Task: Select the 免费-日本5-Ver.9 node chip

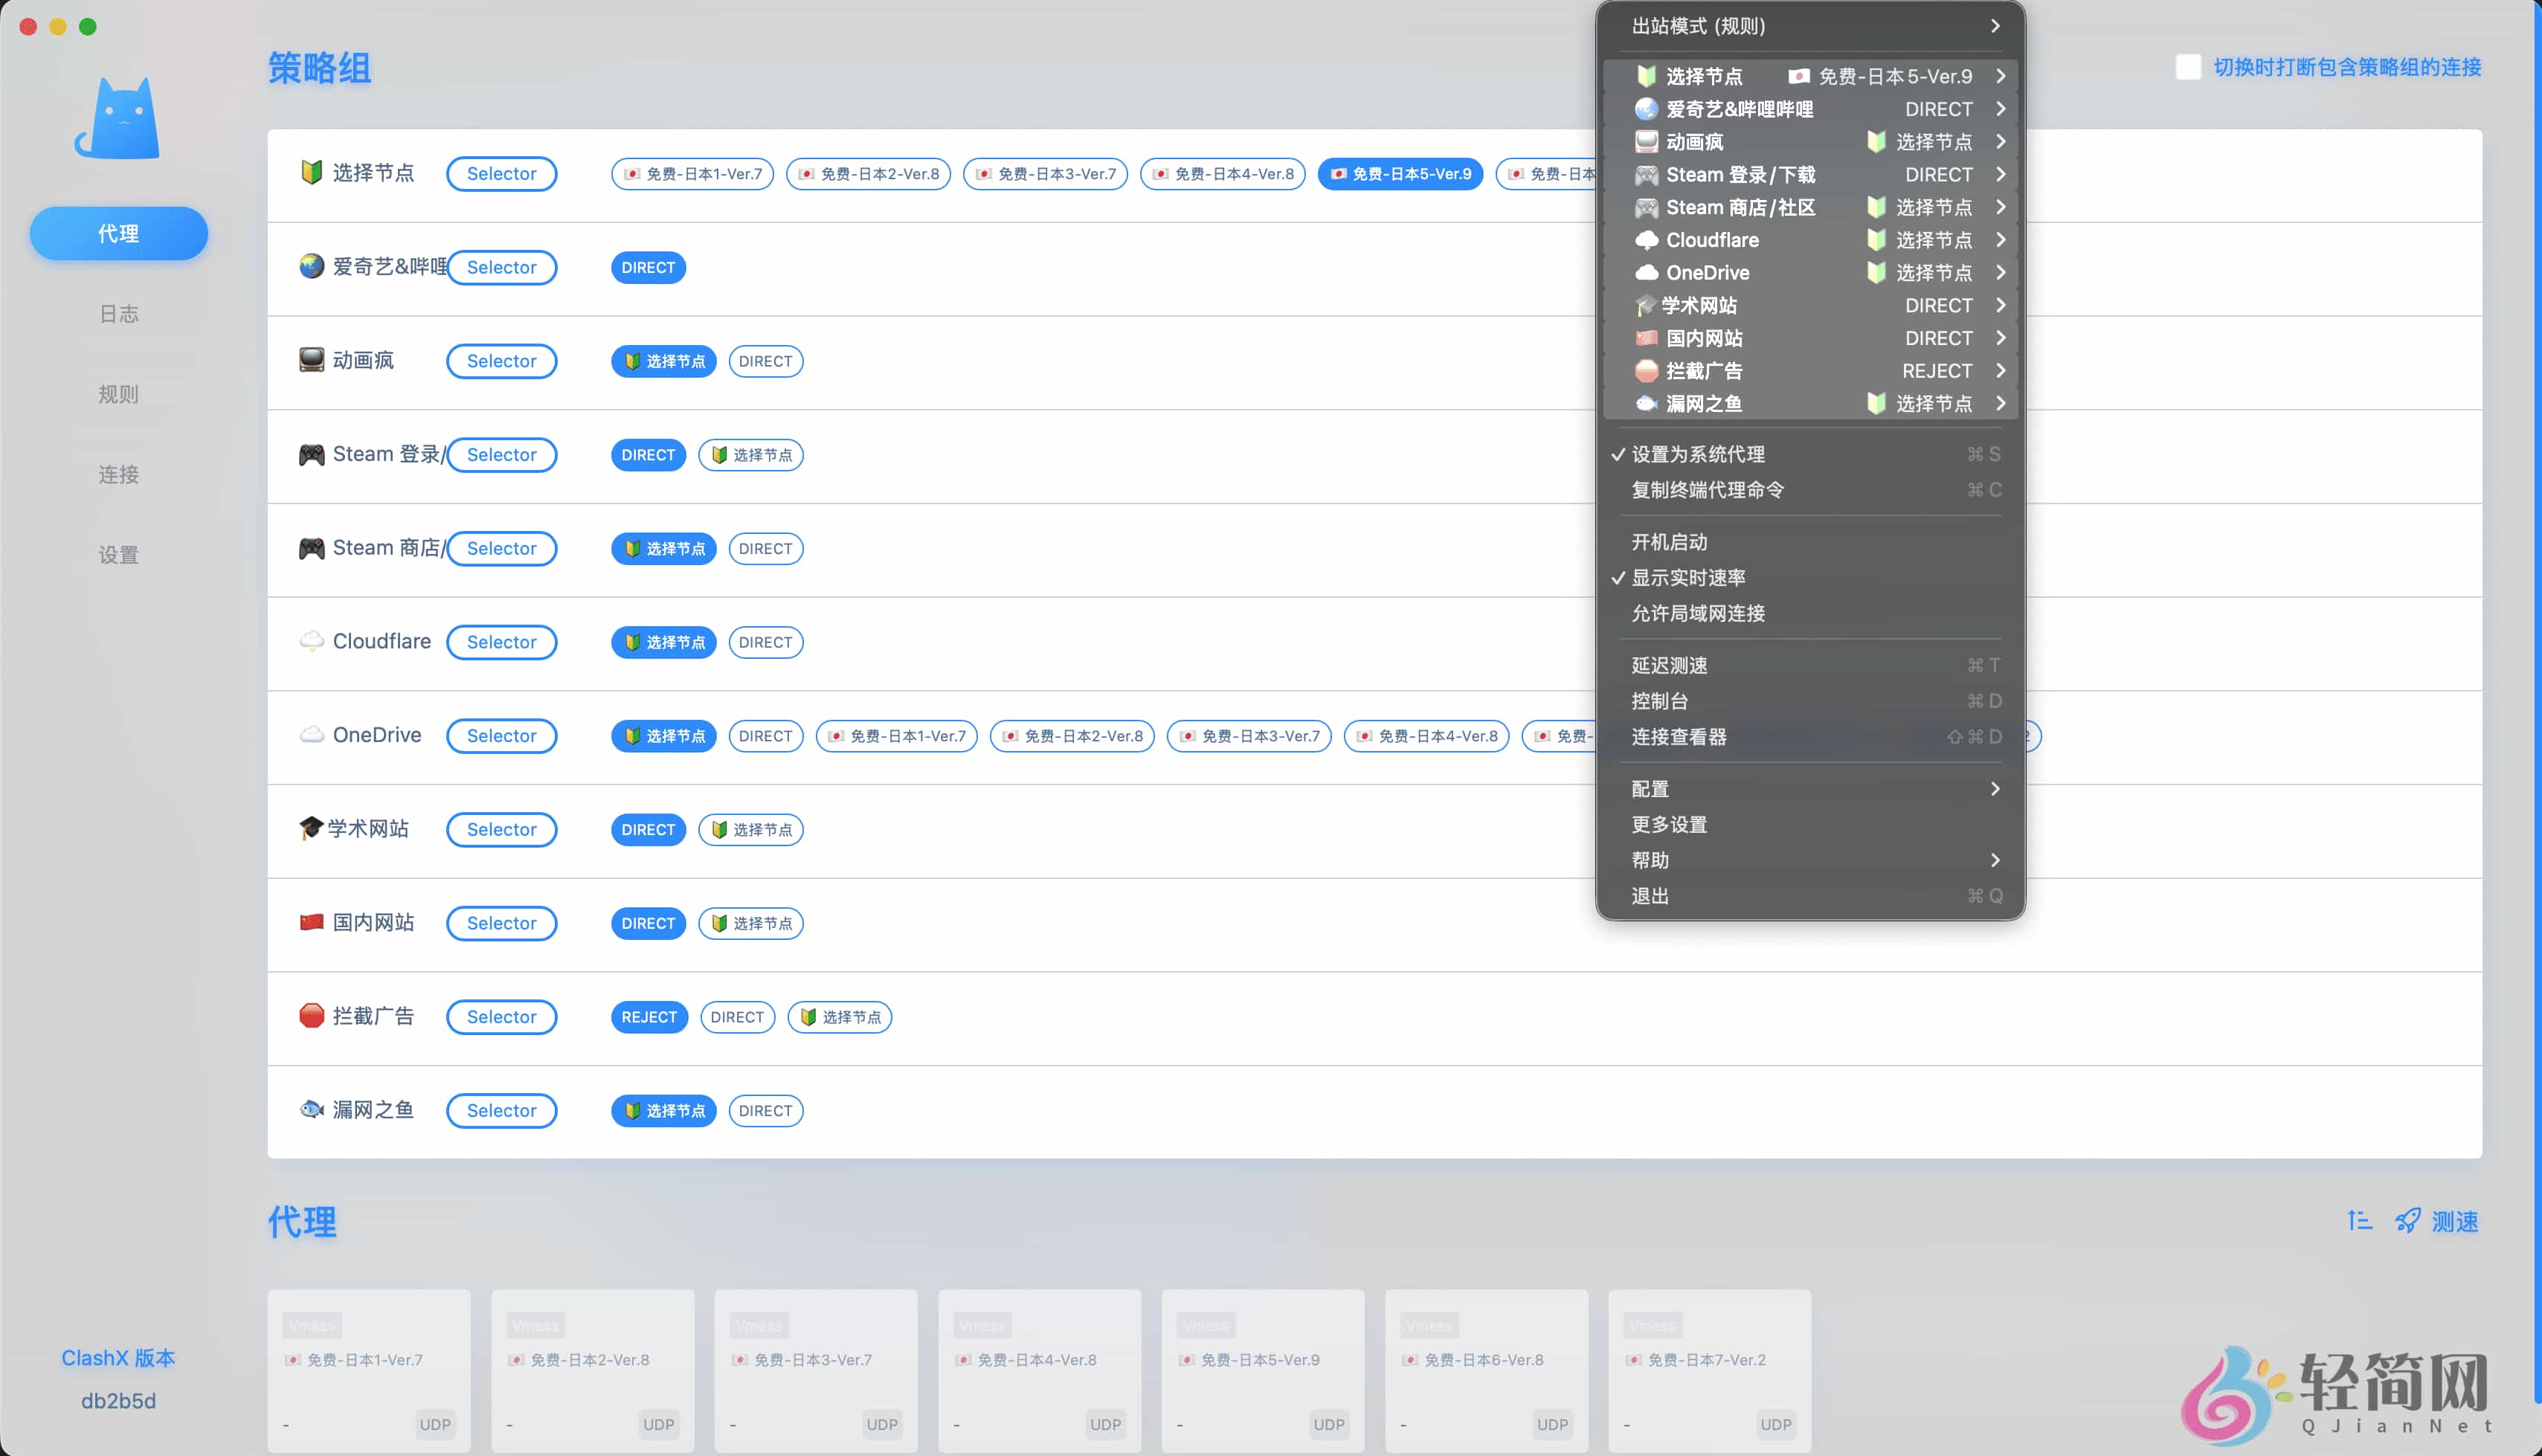Action: (1400, 173)
